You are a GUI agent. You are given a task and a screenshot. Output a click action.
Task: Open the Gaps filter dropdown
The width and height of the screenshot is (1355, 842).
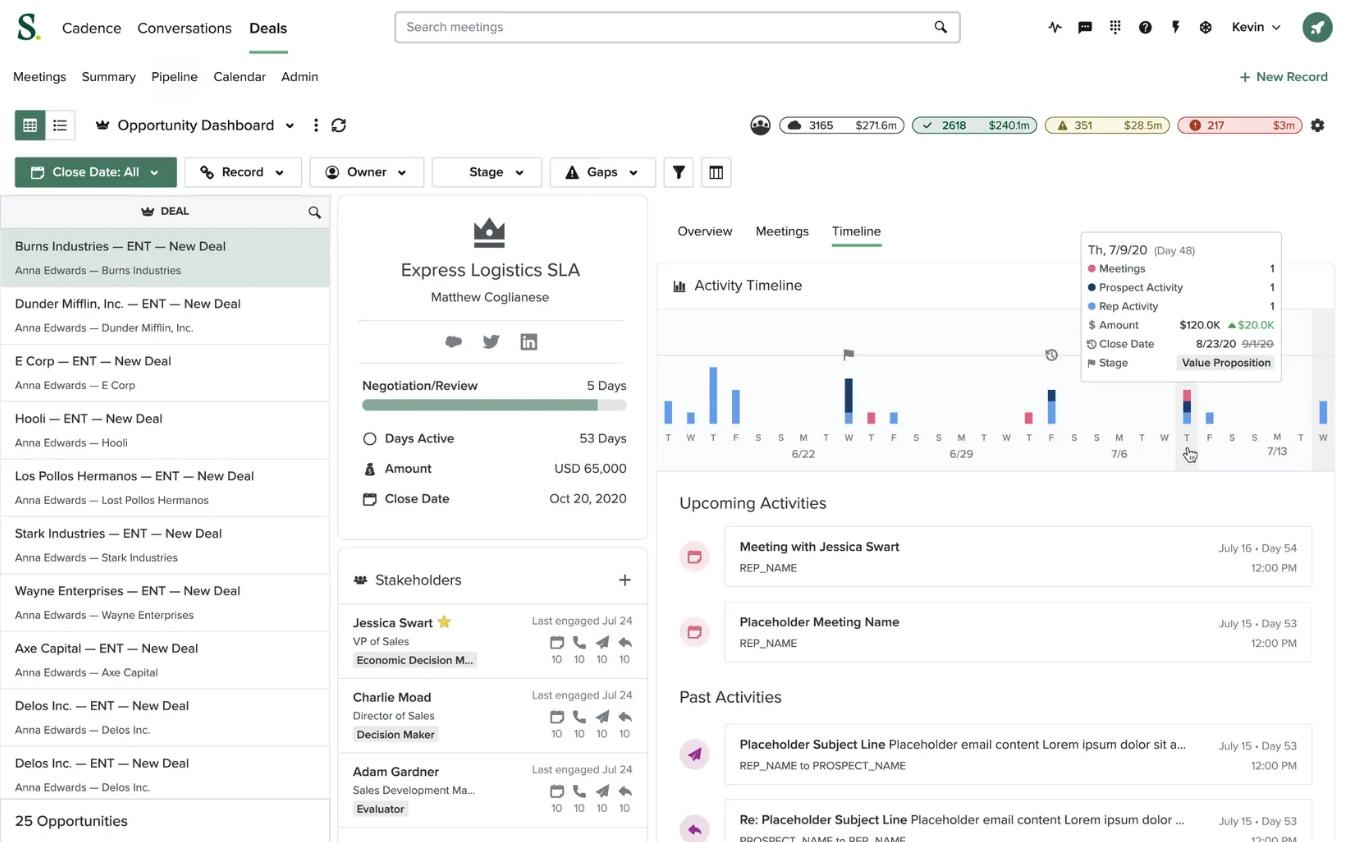(603, 172)
